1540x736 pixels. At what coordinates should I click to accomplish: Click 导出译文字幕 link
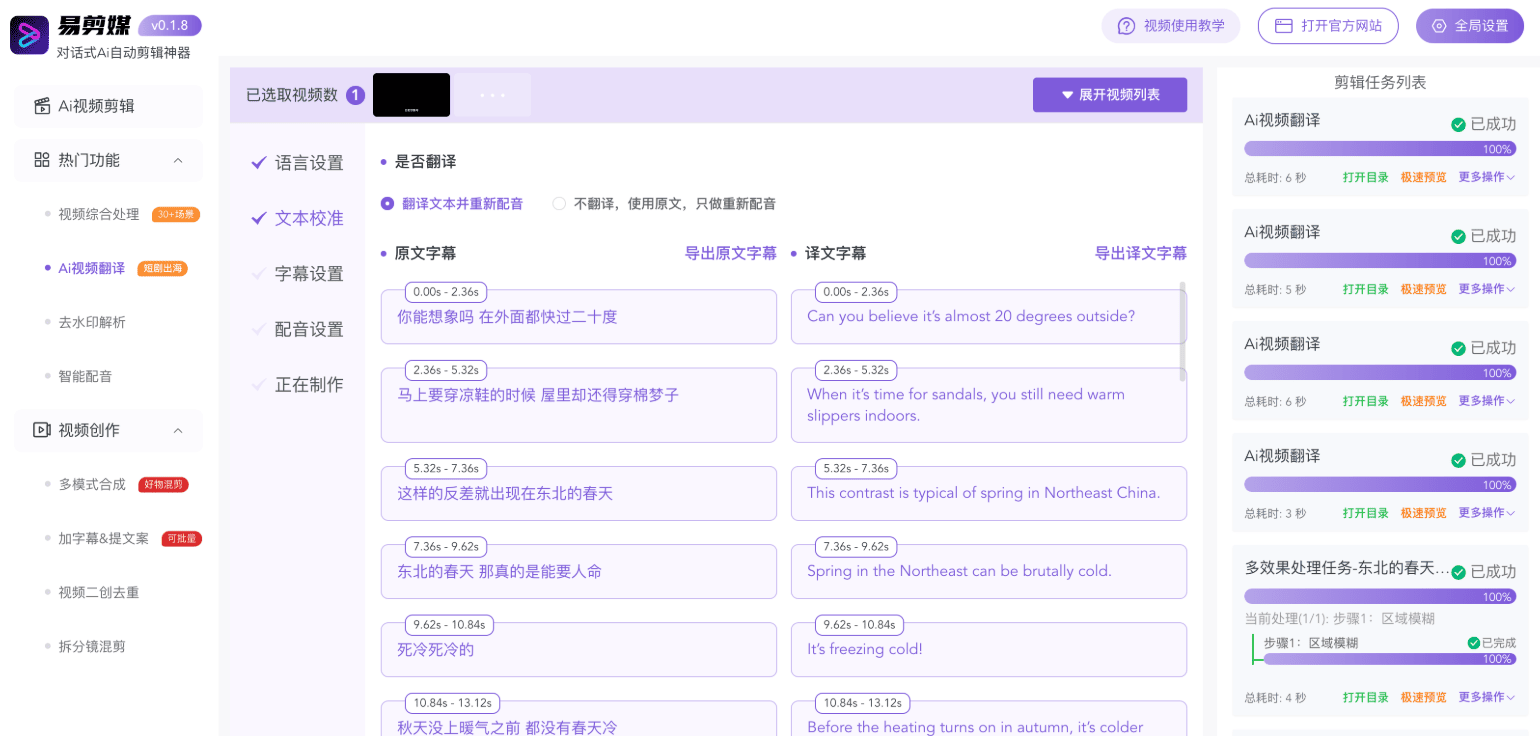[1141, 253]
